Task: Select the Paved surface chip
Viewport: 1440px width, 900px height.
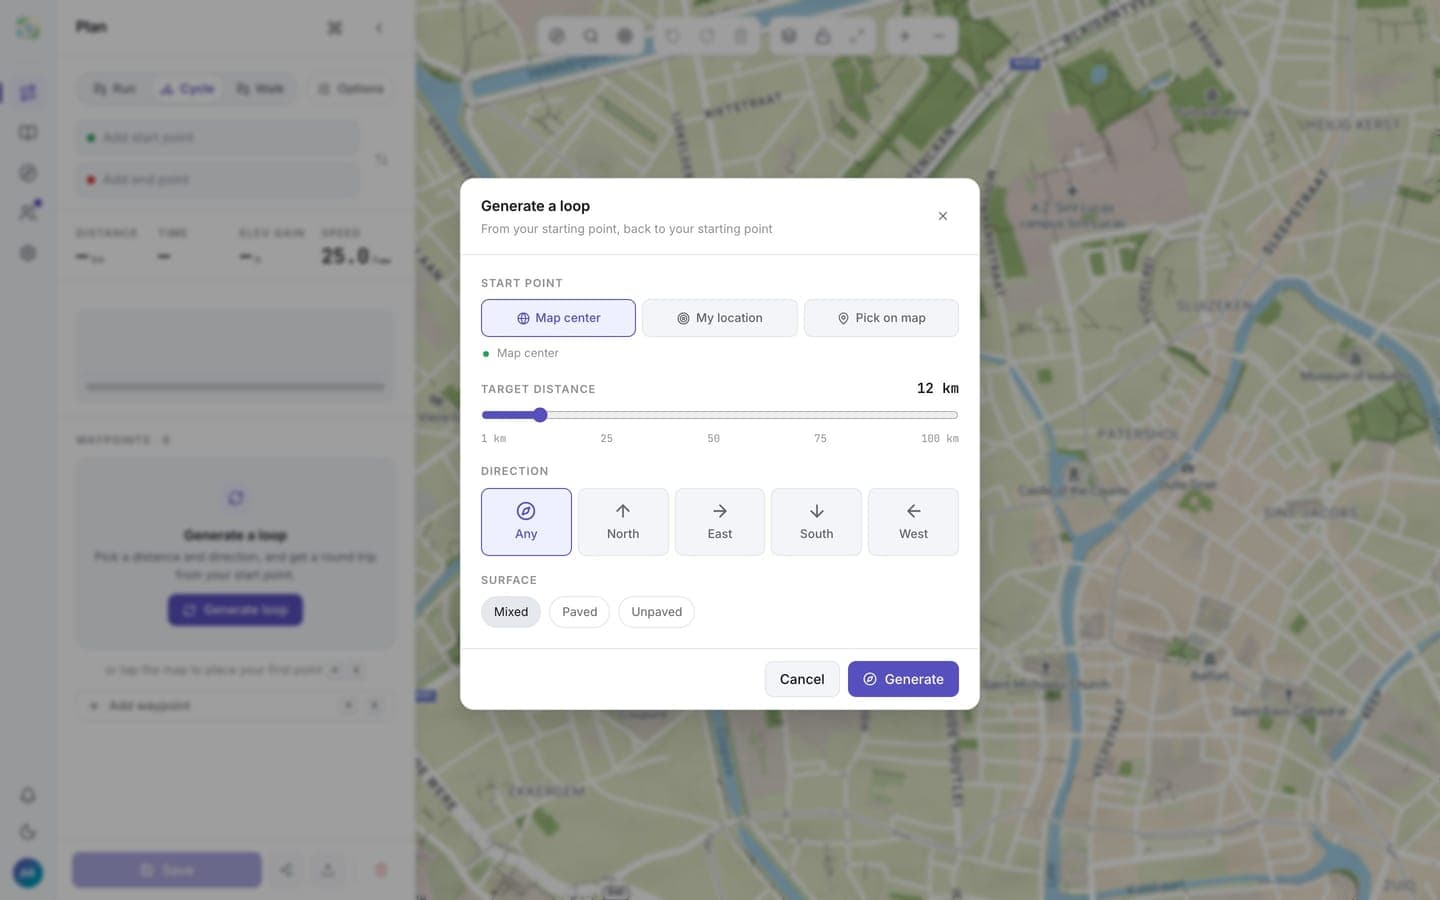Action: point(580,612)
